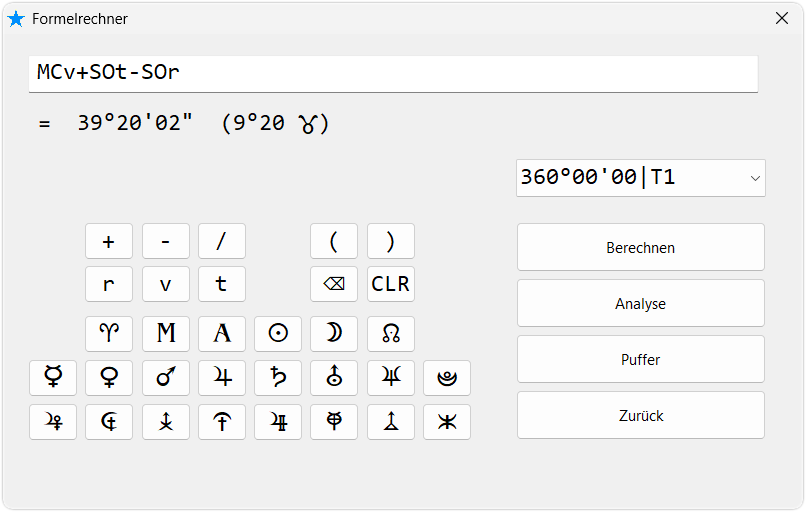Viewport: 806px width, 512px height.
Task: Clear the formula with CLR
Action: pyautogui.click(x=390, y=284)
